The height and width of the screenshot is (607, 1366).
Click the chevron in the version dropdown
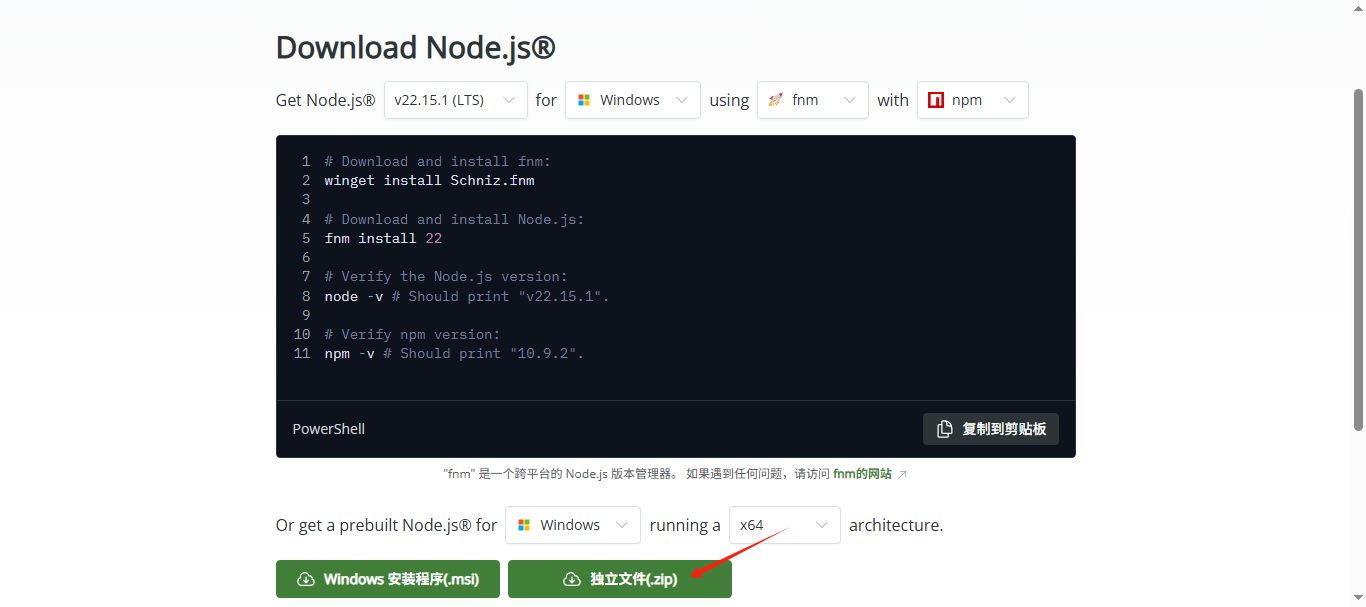point(509,100)
